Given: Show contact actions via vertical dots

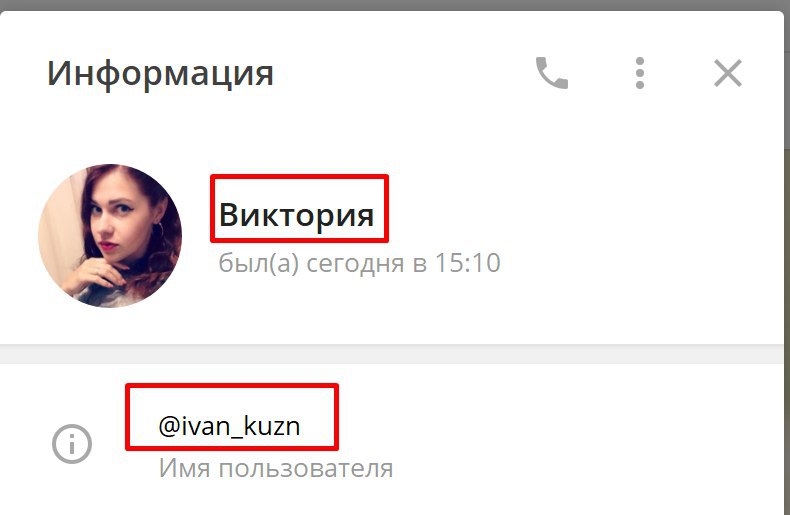Looking at the screenshot, I should click(x=640, y=73).
